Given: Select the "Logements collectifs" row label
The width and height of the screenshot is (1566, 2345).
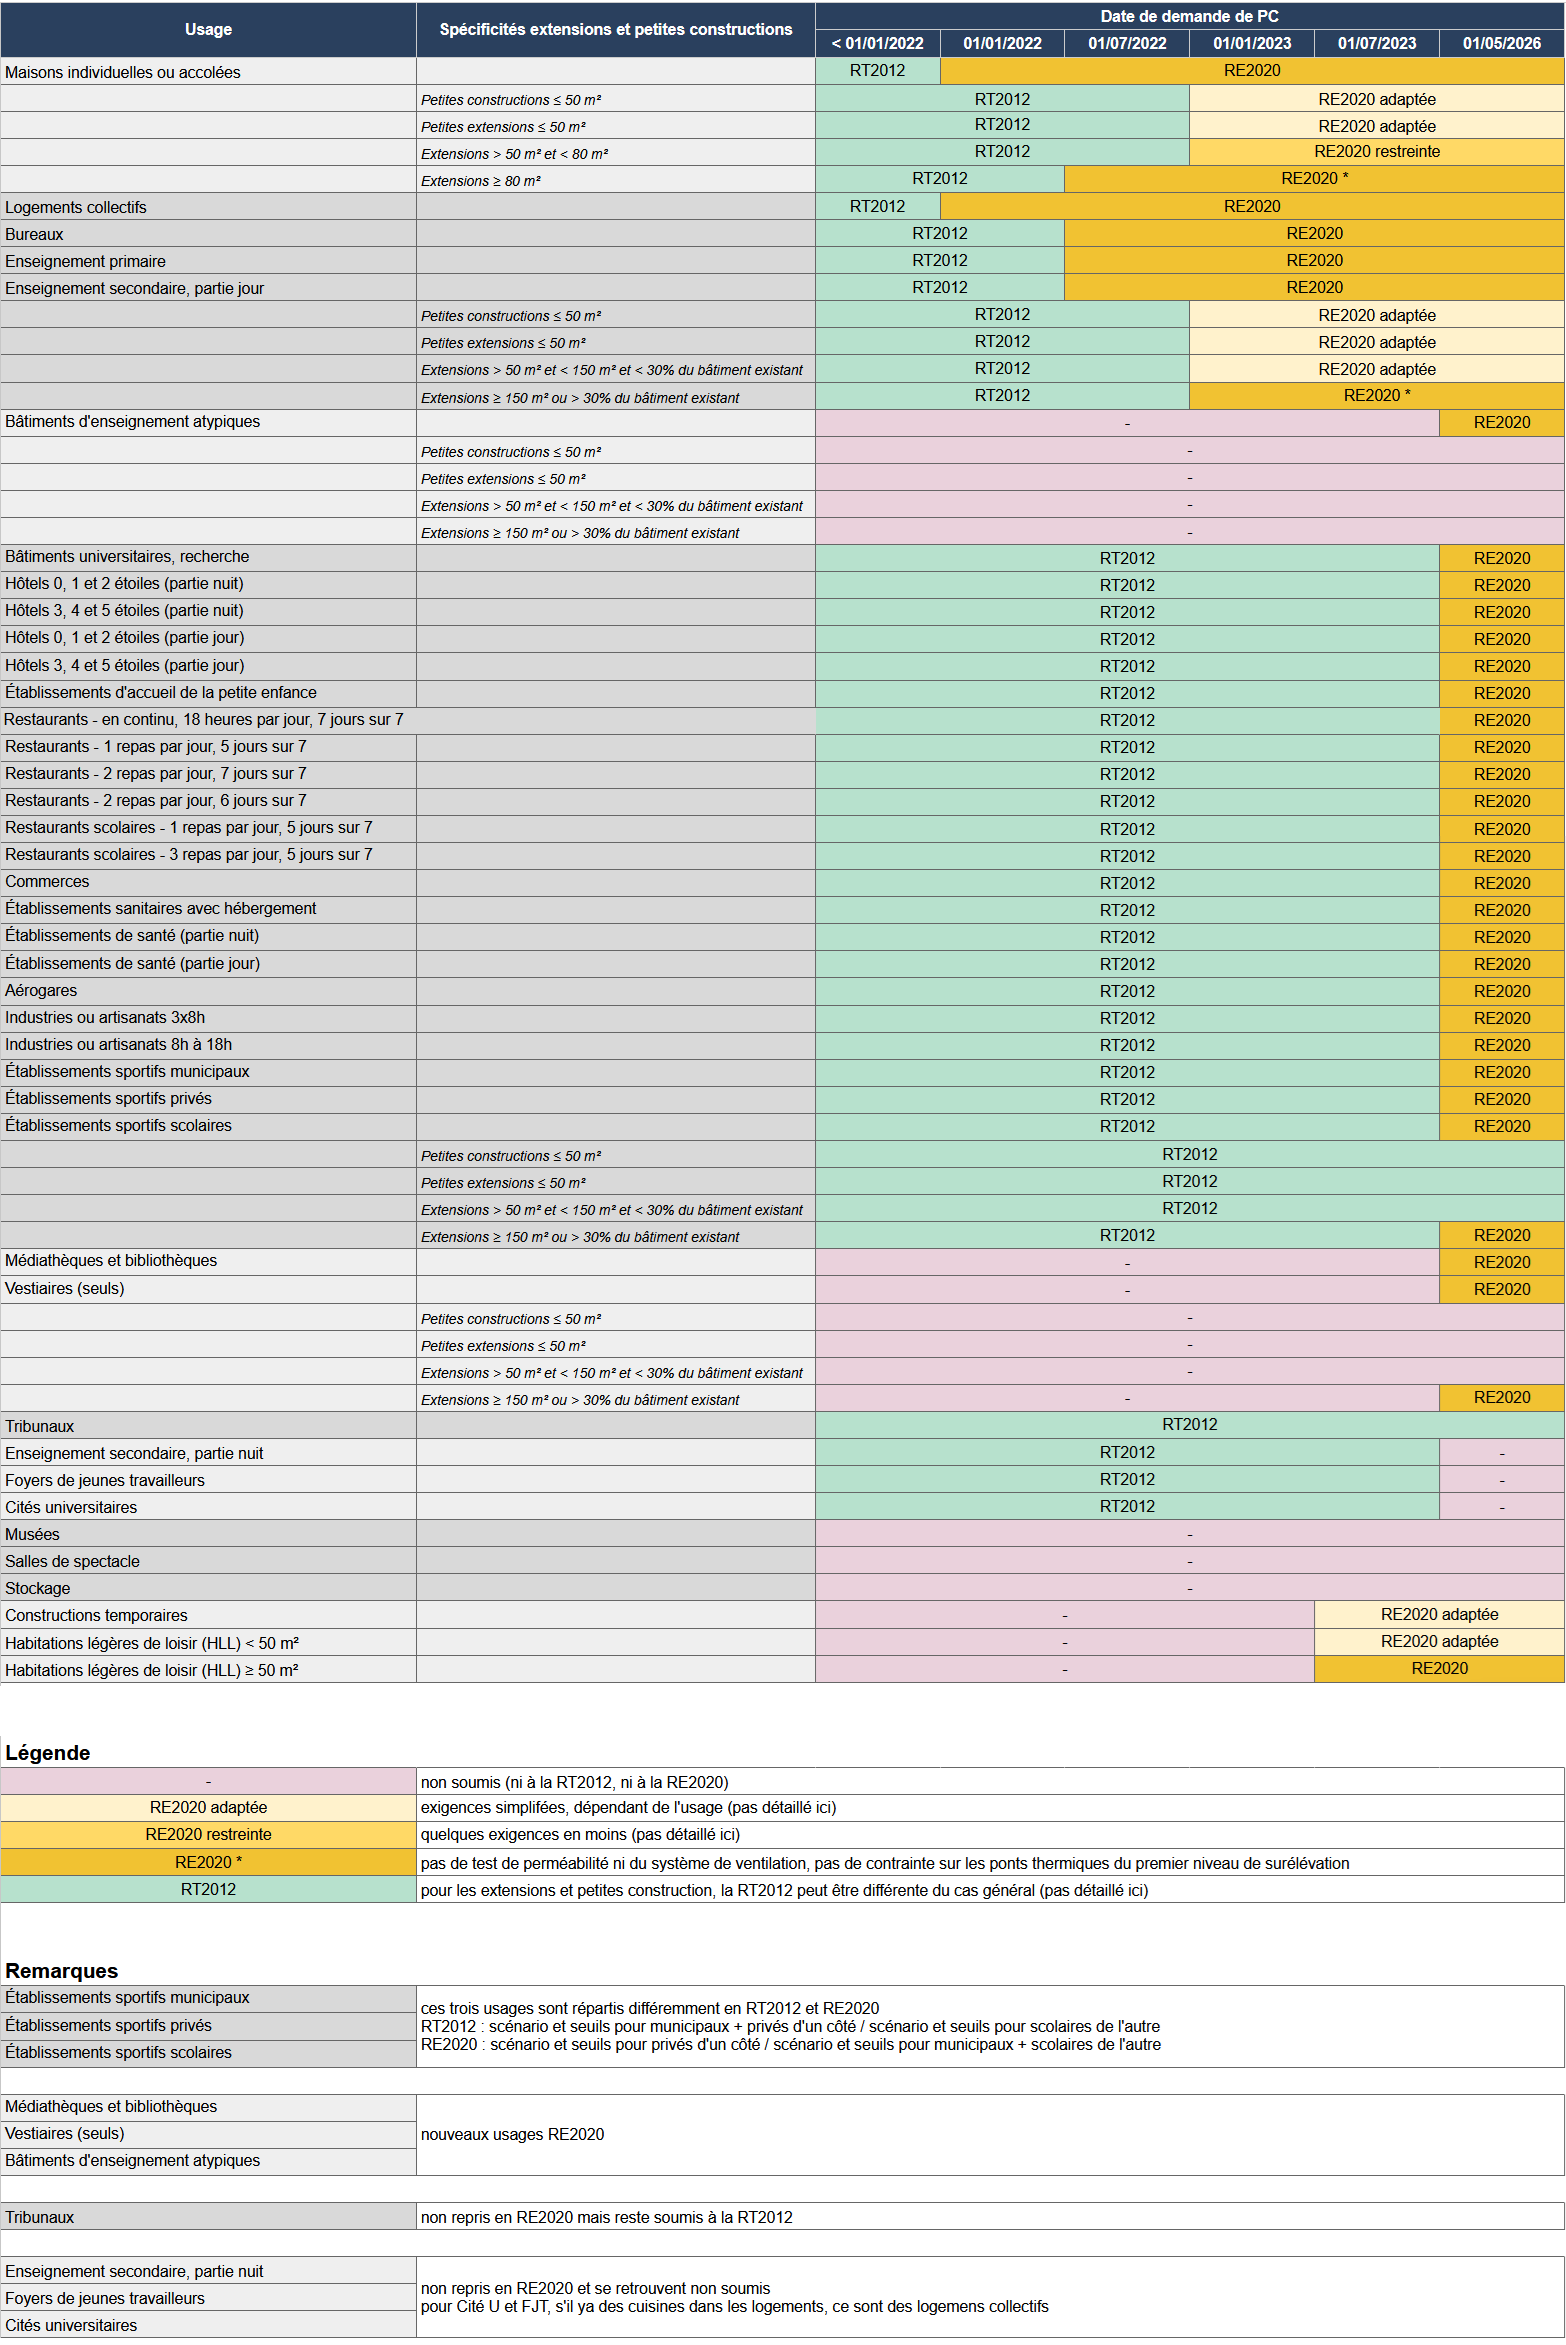Looking at the screenshot, I should (x=208, y=206).
